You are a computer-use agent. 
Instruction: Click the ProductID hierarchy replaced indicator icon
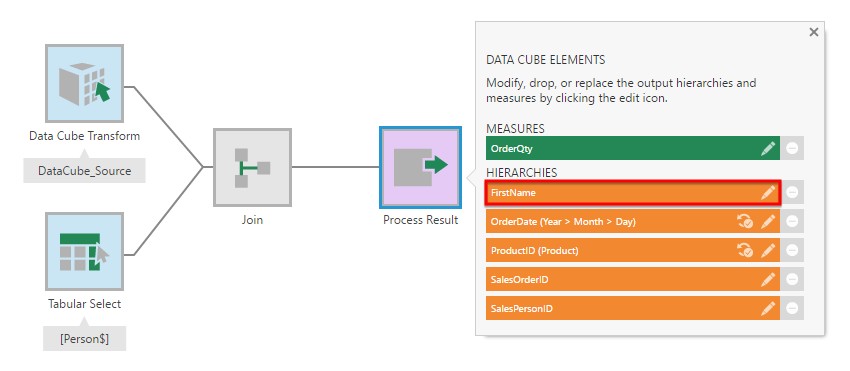point(745,251)
